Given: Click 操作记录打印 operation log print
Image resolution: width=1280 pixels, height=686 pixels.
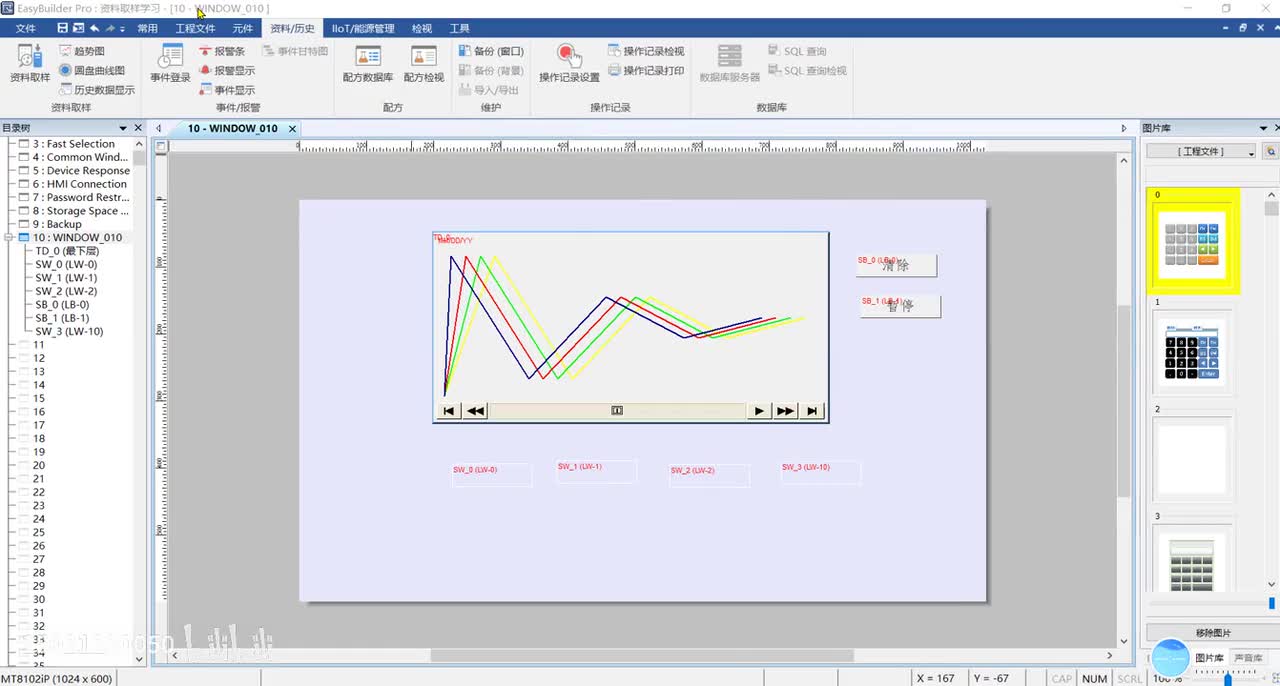Looking at the screenshot, I should [646, 70].
